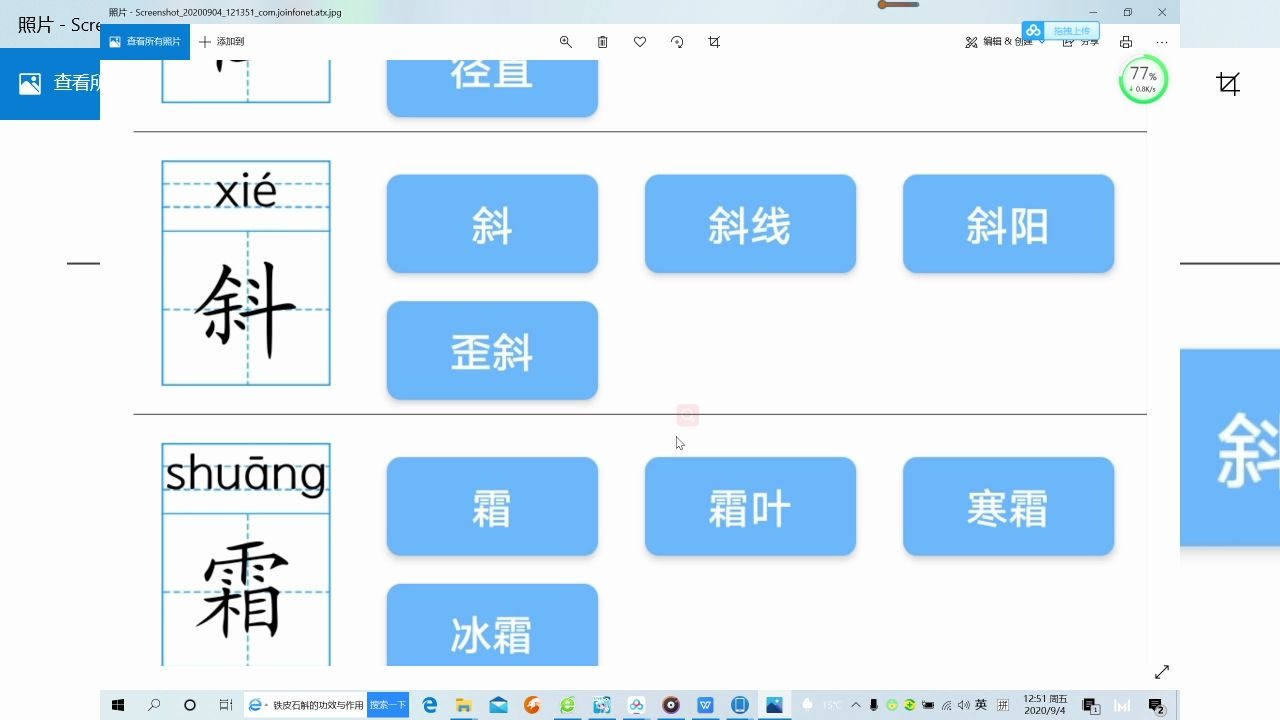The width and height of the screenshot is (1280, 720).
Task: Open clock showing 12:51 周五
Action: 1045,705
